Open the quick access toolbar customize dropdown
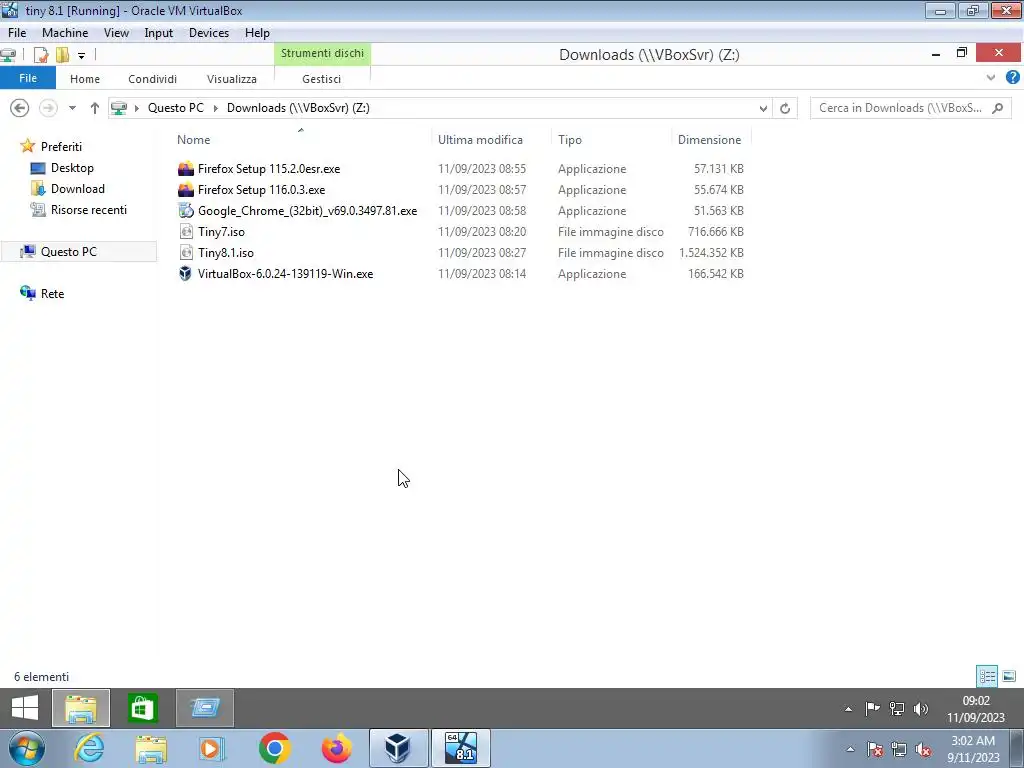Viewport: 1024px width, 768px height. tap(81, 56)
